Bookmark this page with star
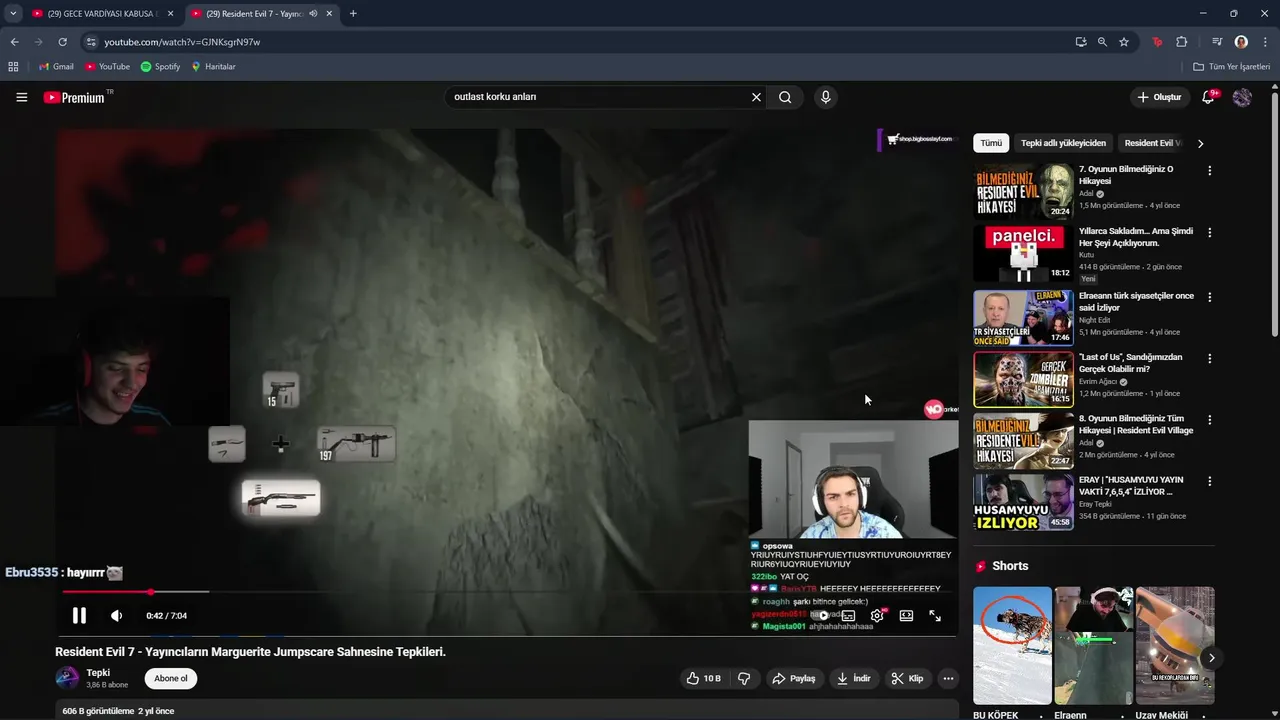This screenshot has height=720, width=1280. [x=1124, y=42]
